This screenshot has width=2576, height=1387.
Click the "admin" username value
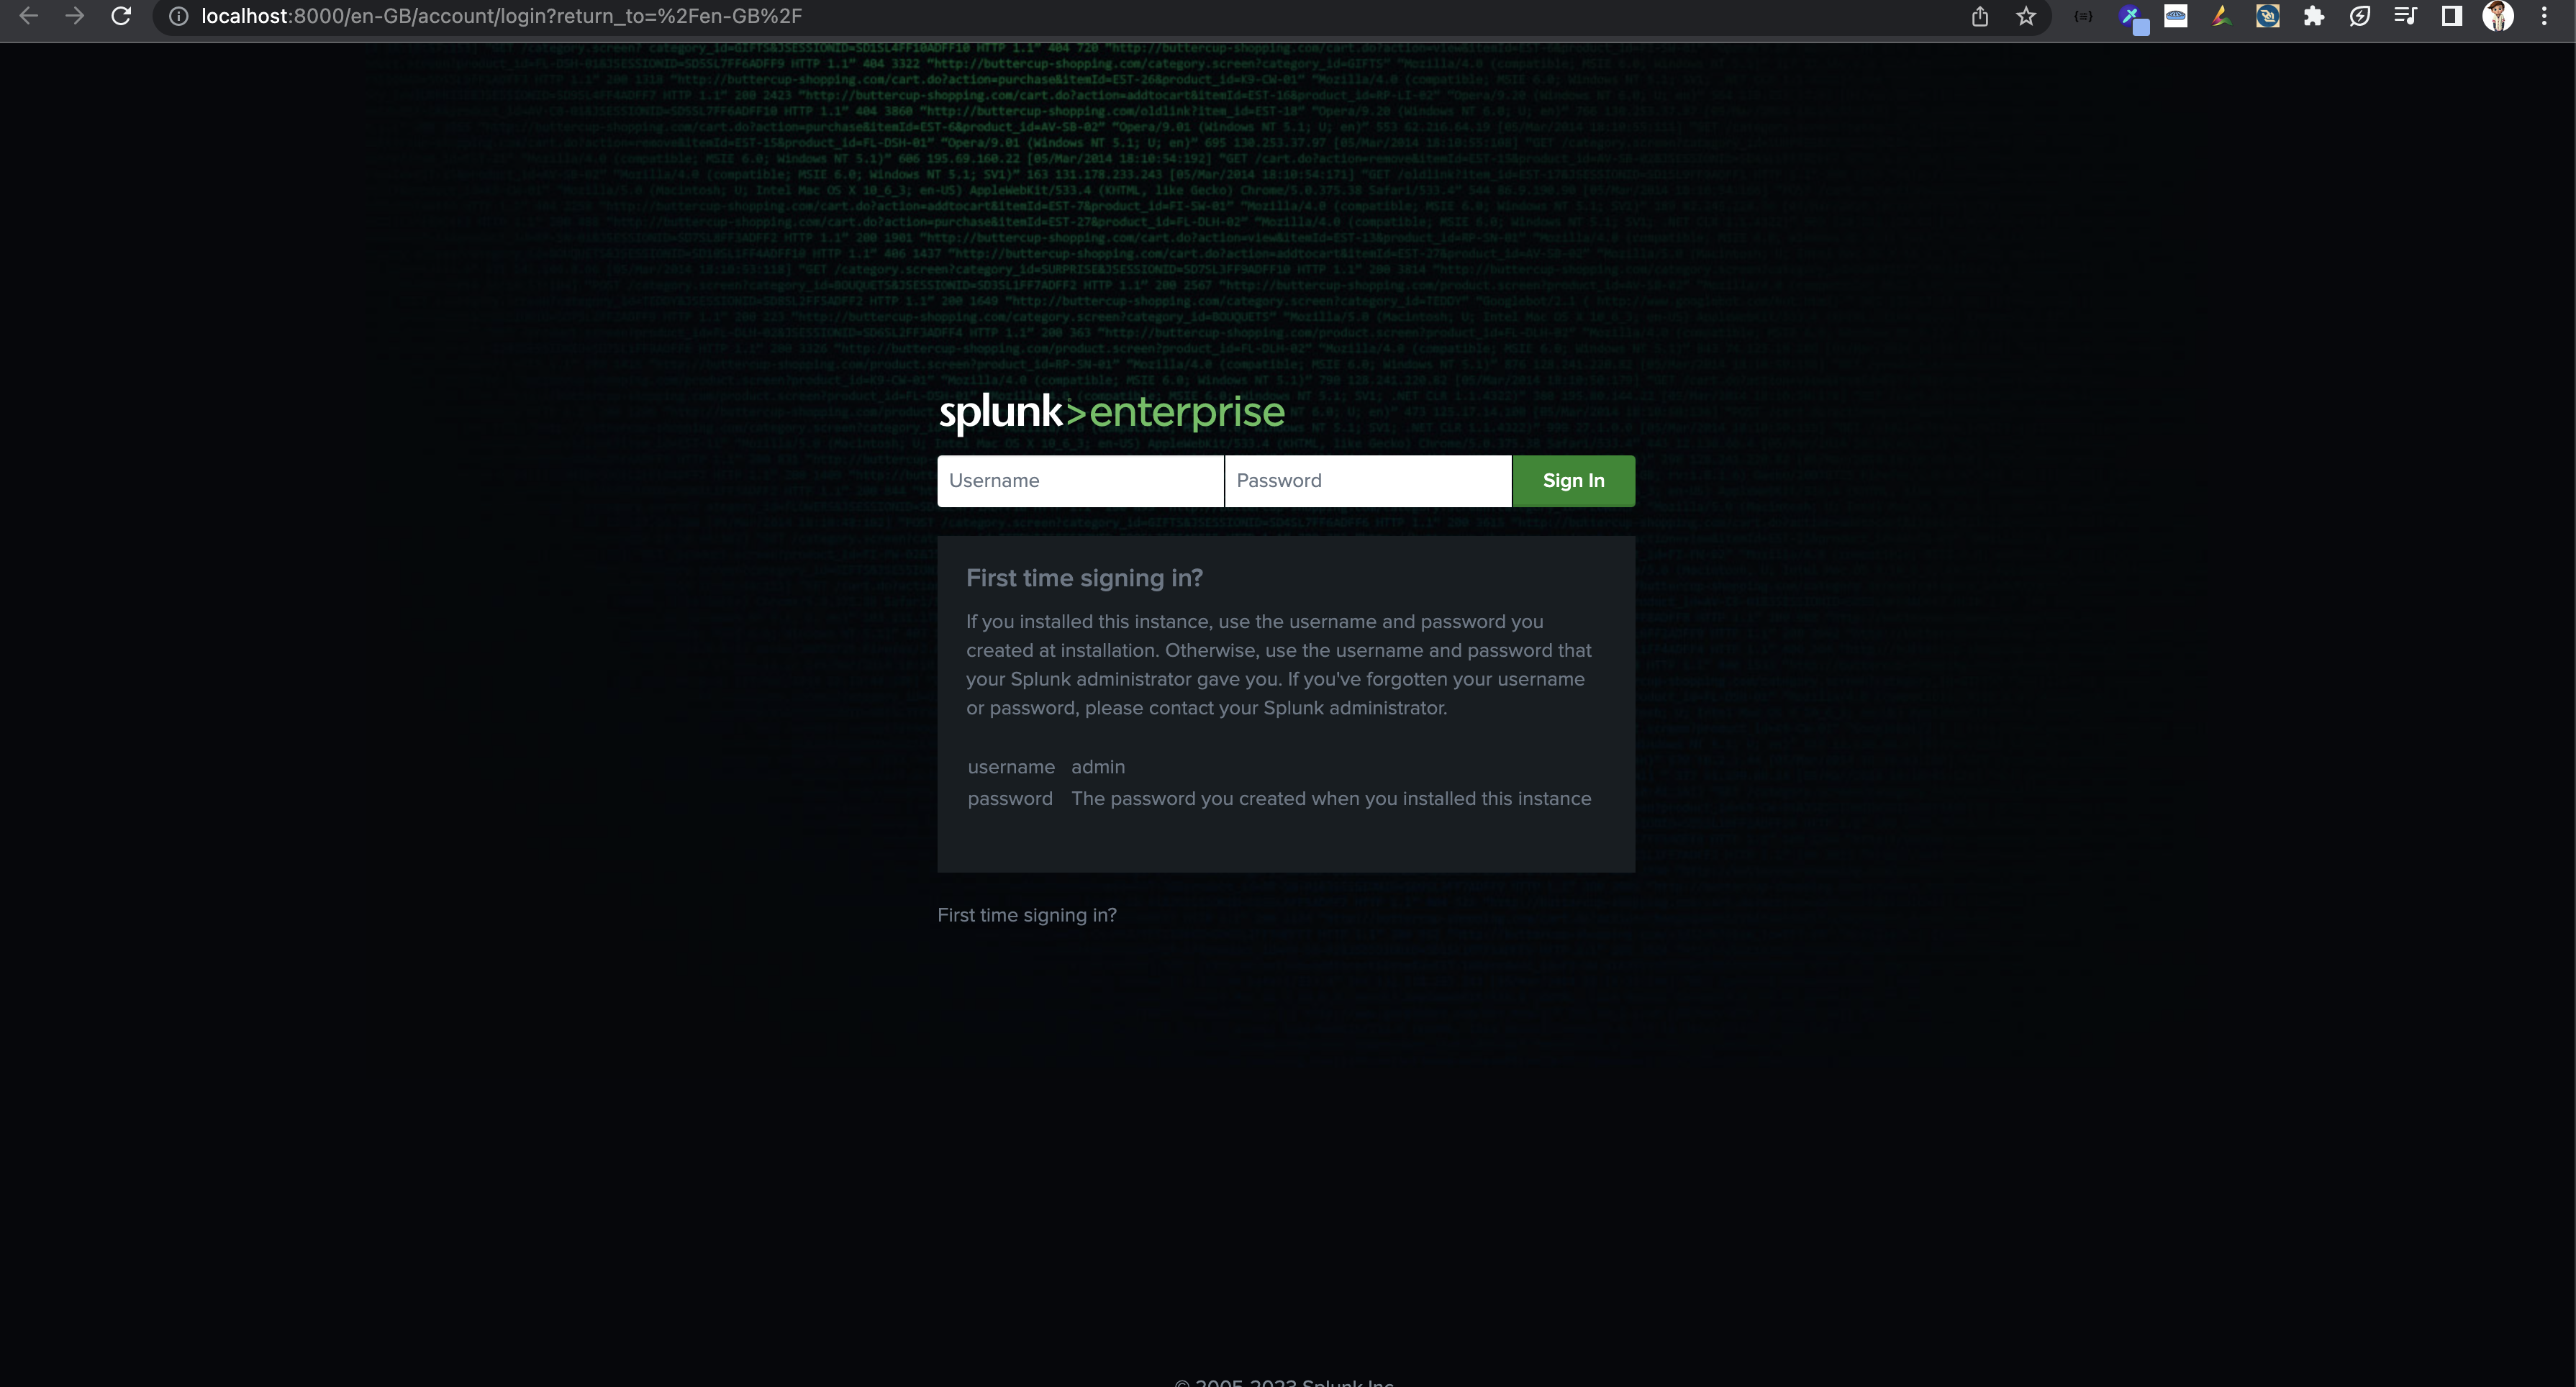click(x=1098, y=767)
